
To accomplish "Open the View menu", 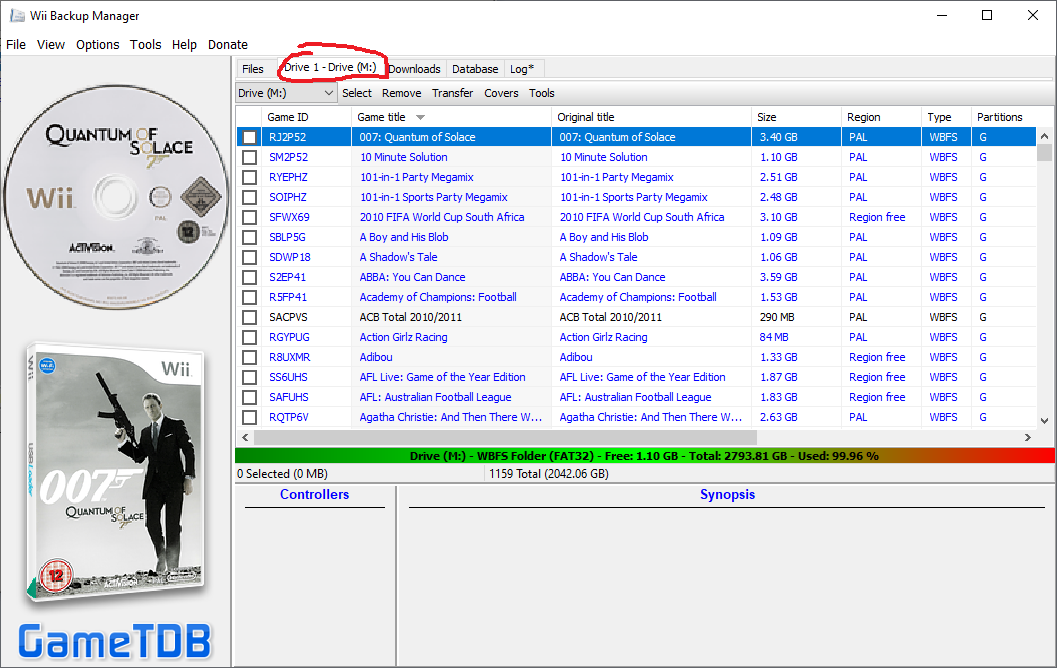I will pyautogui.click(x=51, y=45).
